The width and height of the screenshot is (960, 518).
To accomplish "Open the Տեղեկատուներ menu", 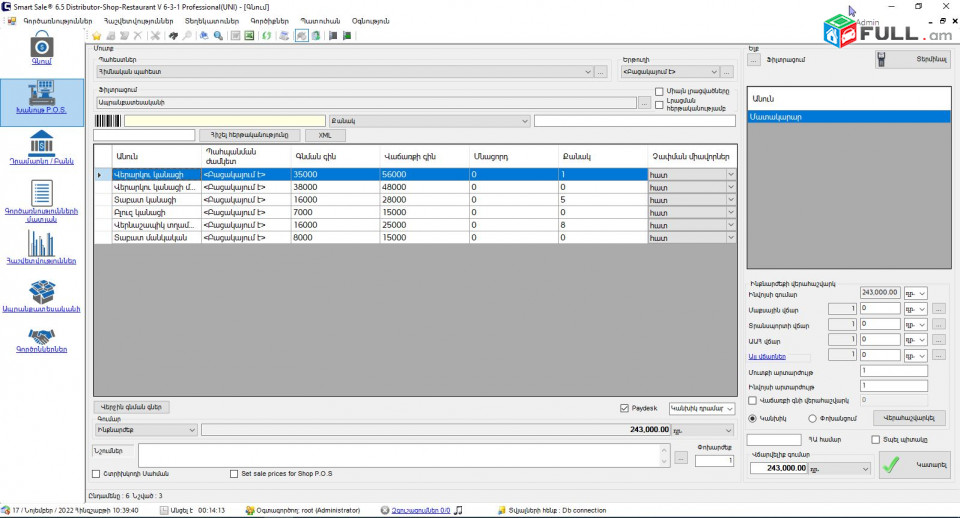I will coord(212,21).
